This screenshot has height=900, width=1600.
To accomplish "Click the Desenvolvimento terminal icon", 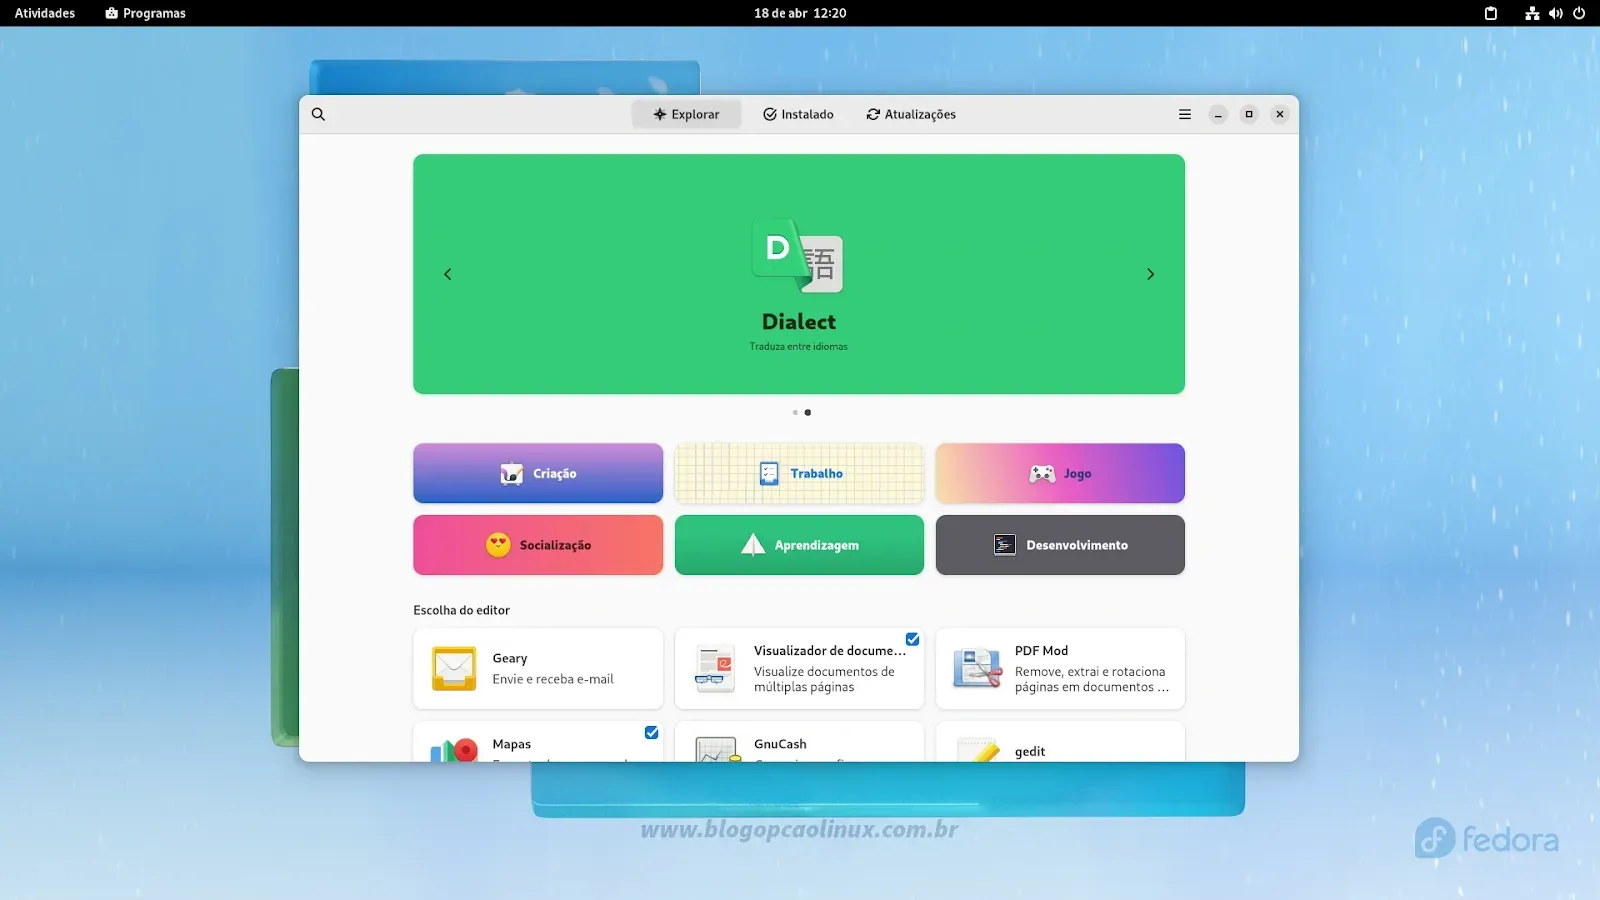I will [1005, 545].
